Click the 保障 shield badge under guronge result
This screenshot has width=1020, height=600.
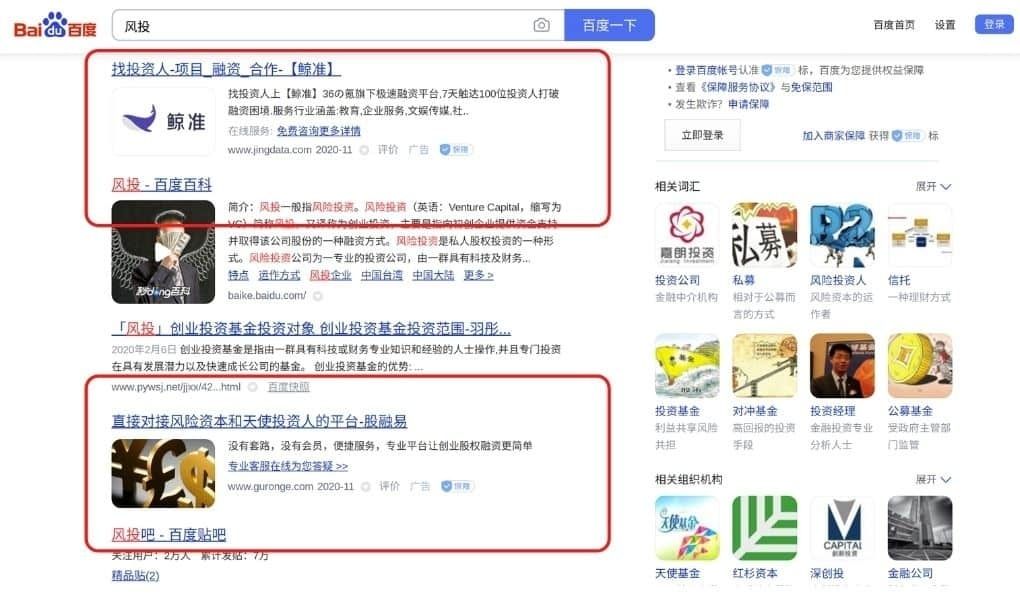click(457, 486)
